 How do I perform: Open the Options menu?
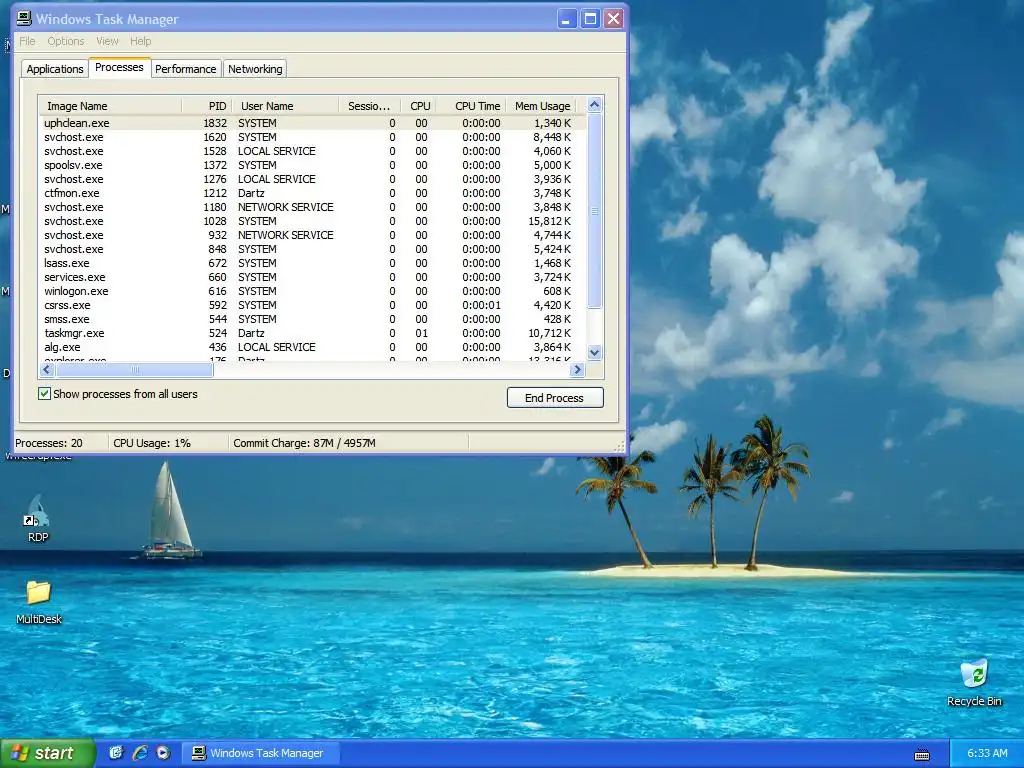[x=66, y=41]
